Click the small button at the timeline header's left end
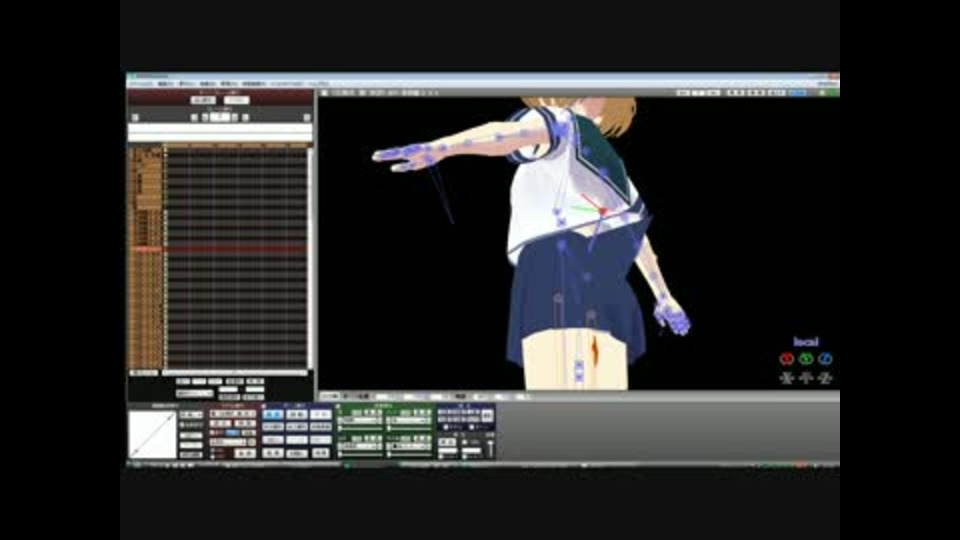This screenshot has height=540, width=960. (x=135, y=118)
